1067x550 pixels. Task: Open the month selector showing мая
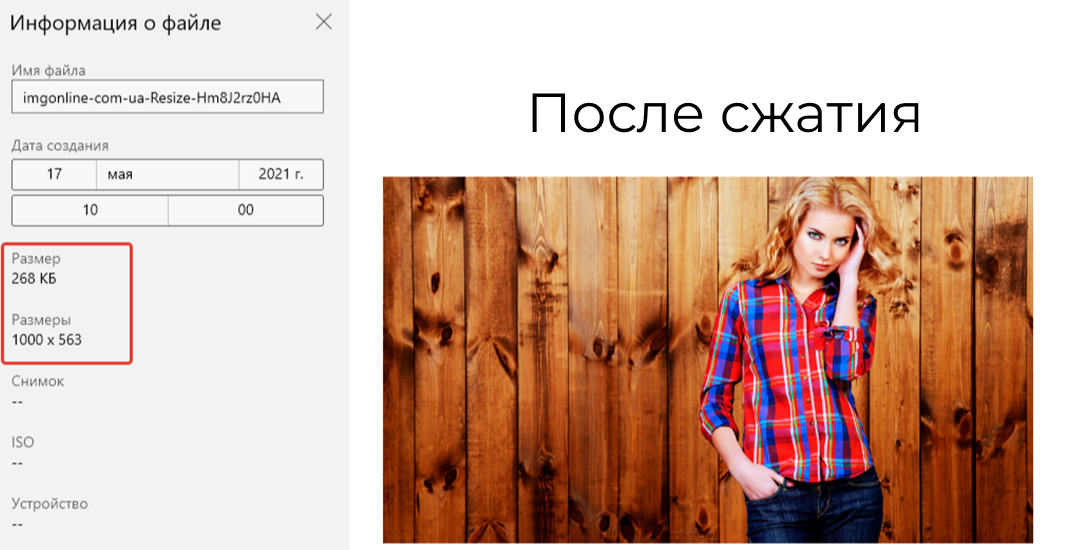(x=167, y=174)
